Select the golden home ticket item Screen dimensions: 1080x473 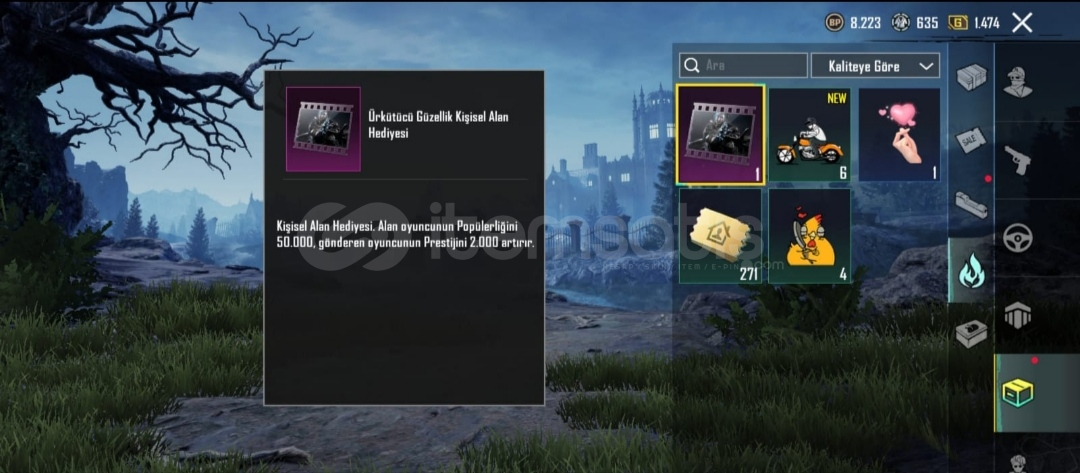click(720, 236)
